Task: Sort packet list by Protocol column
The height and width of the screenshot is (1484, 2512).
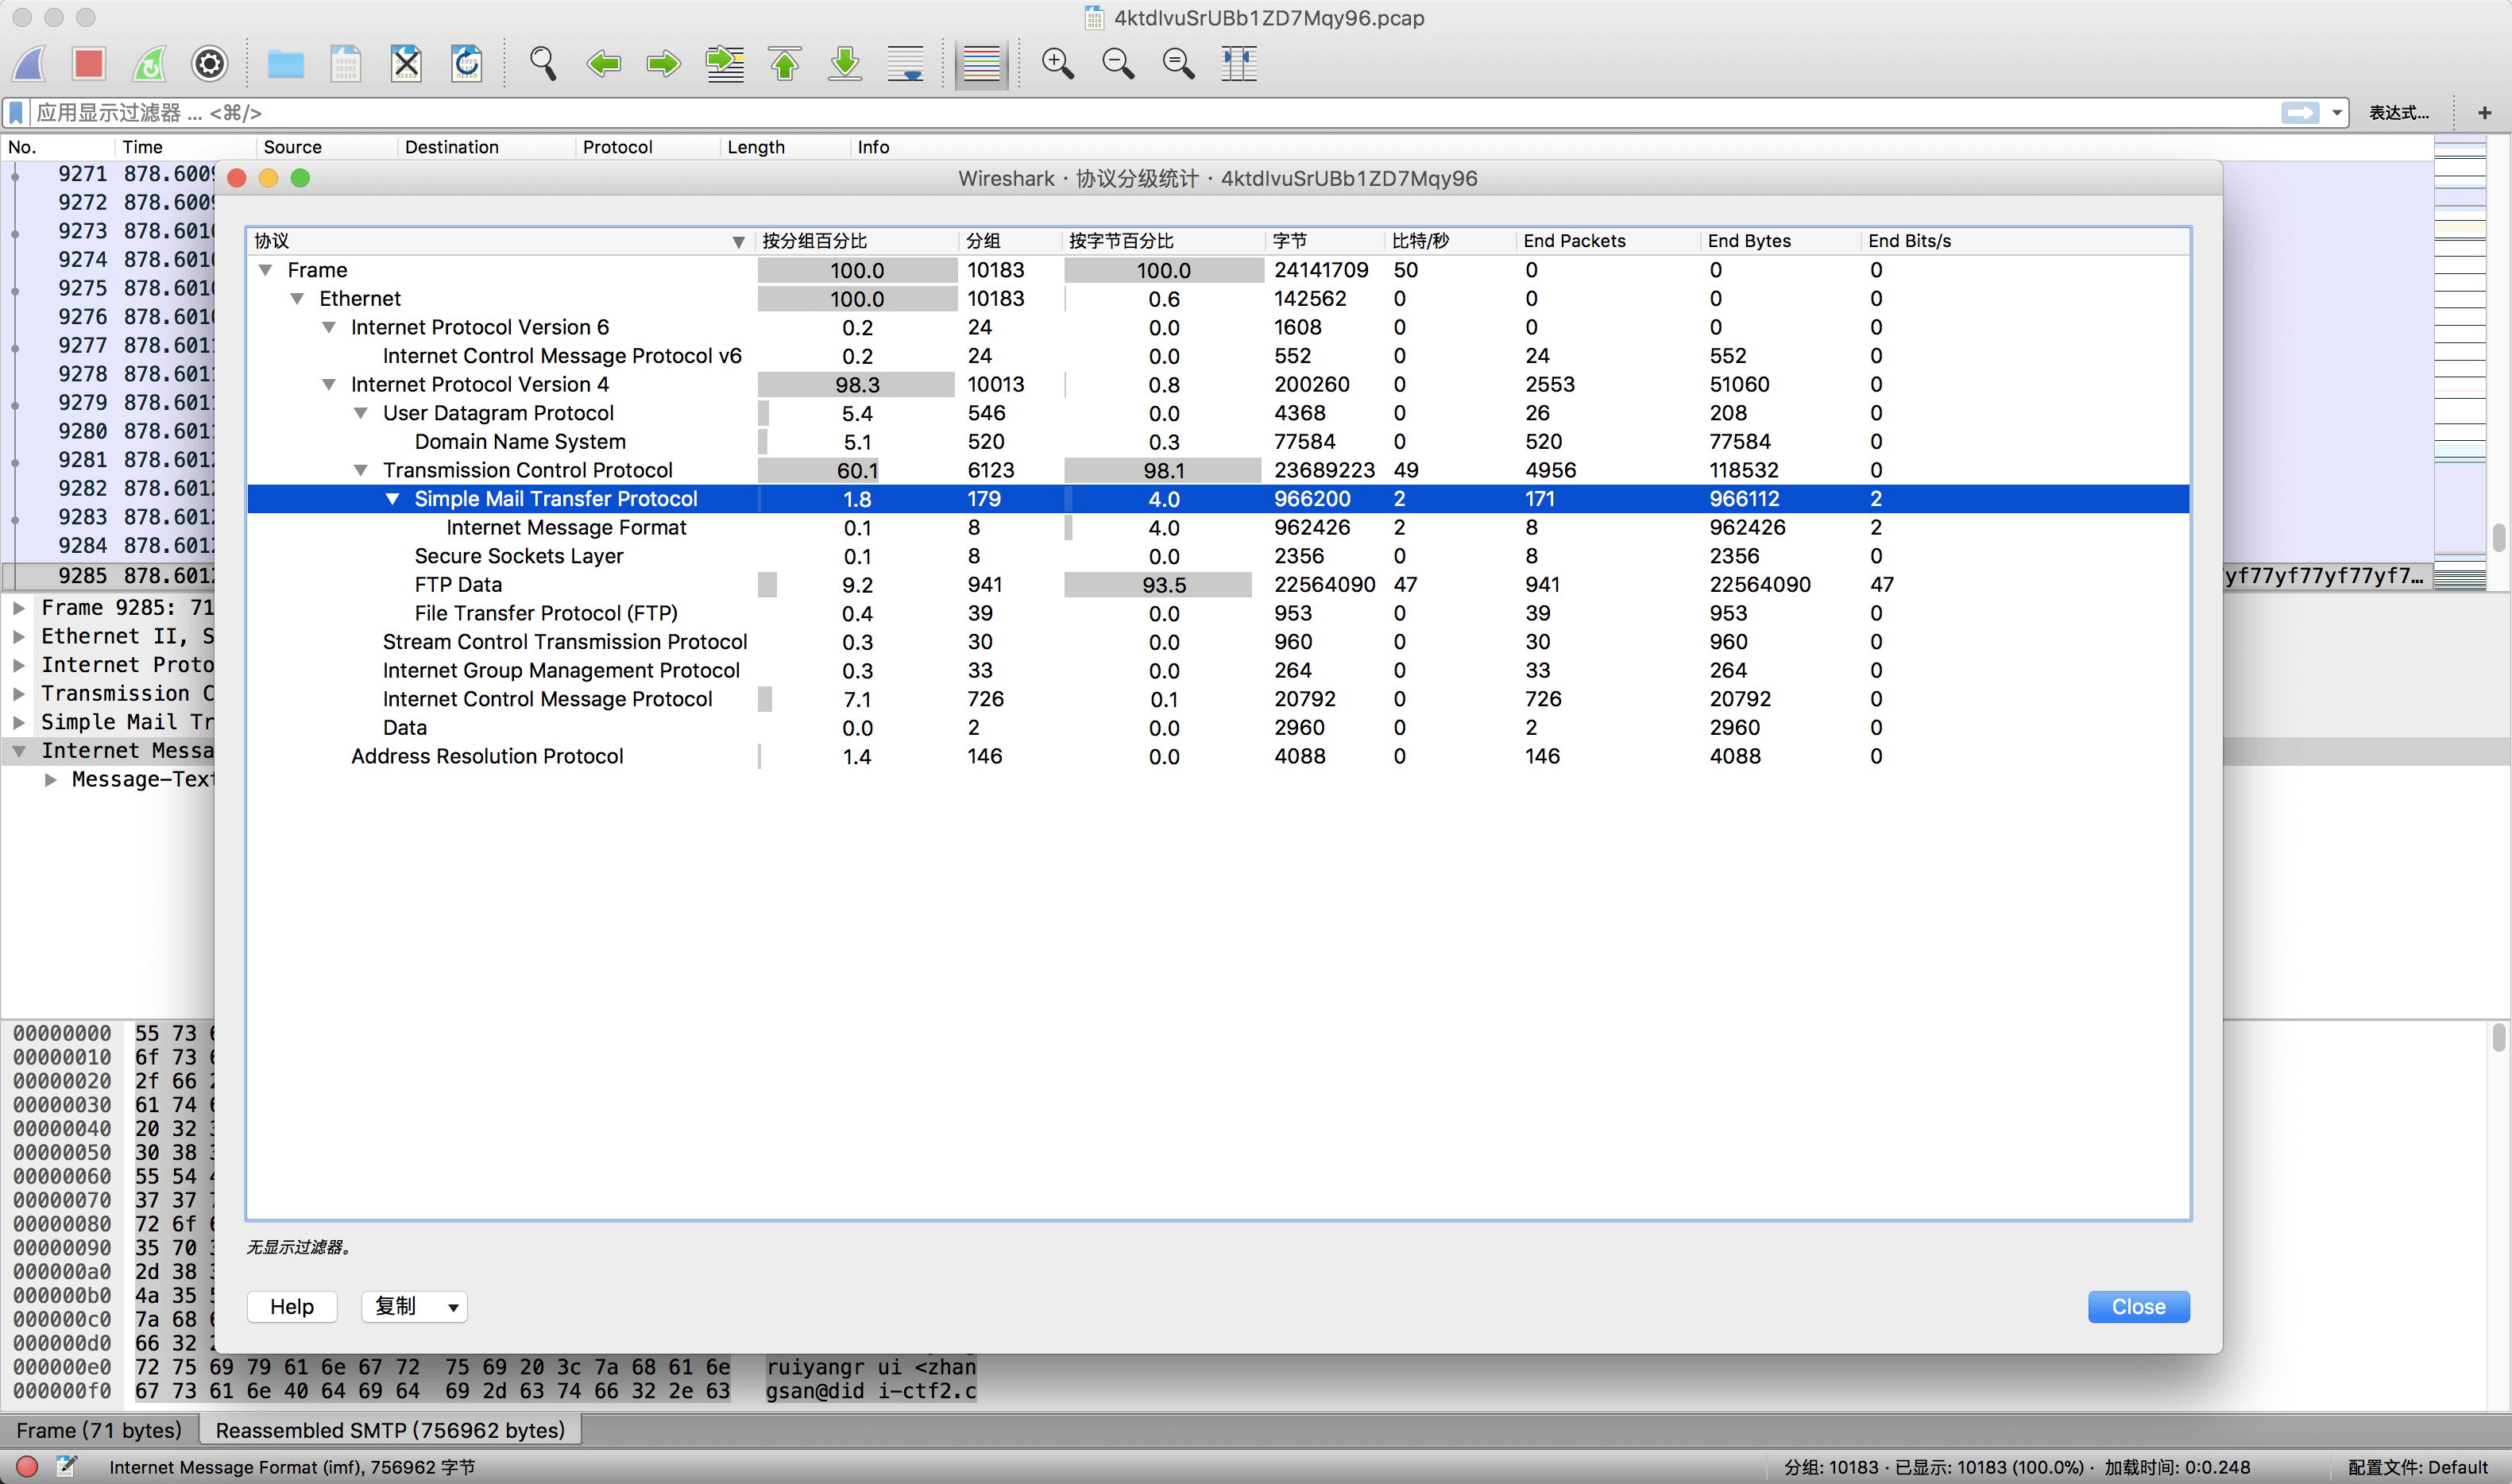Action: pos(647,147)
